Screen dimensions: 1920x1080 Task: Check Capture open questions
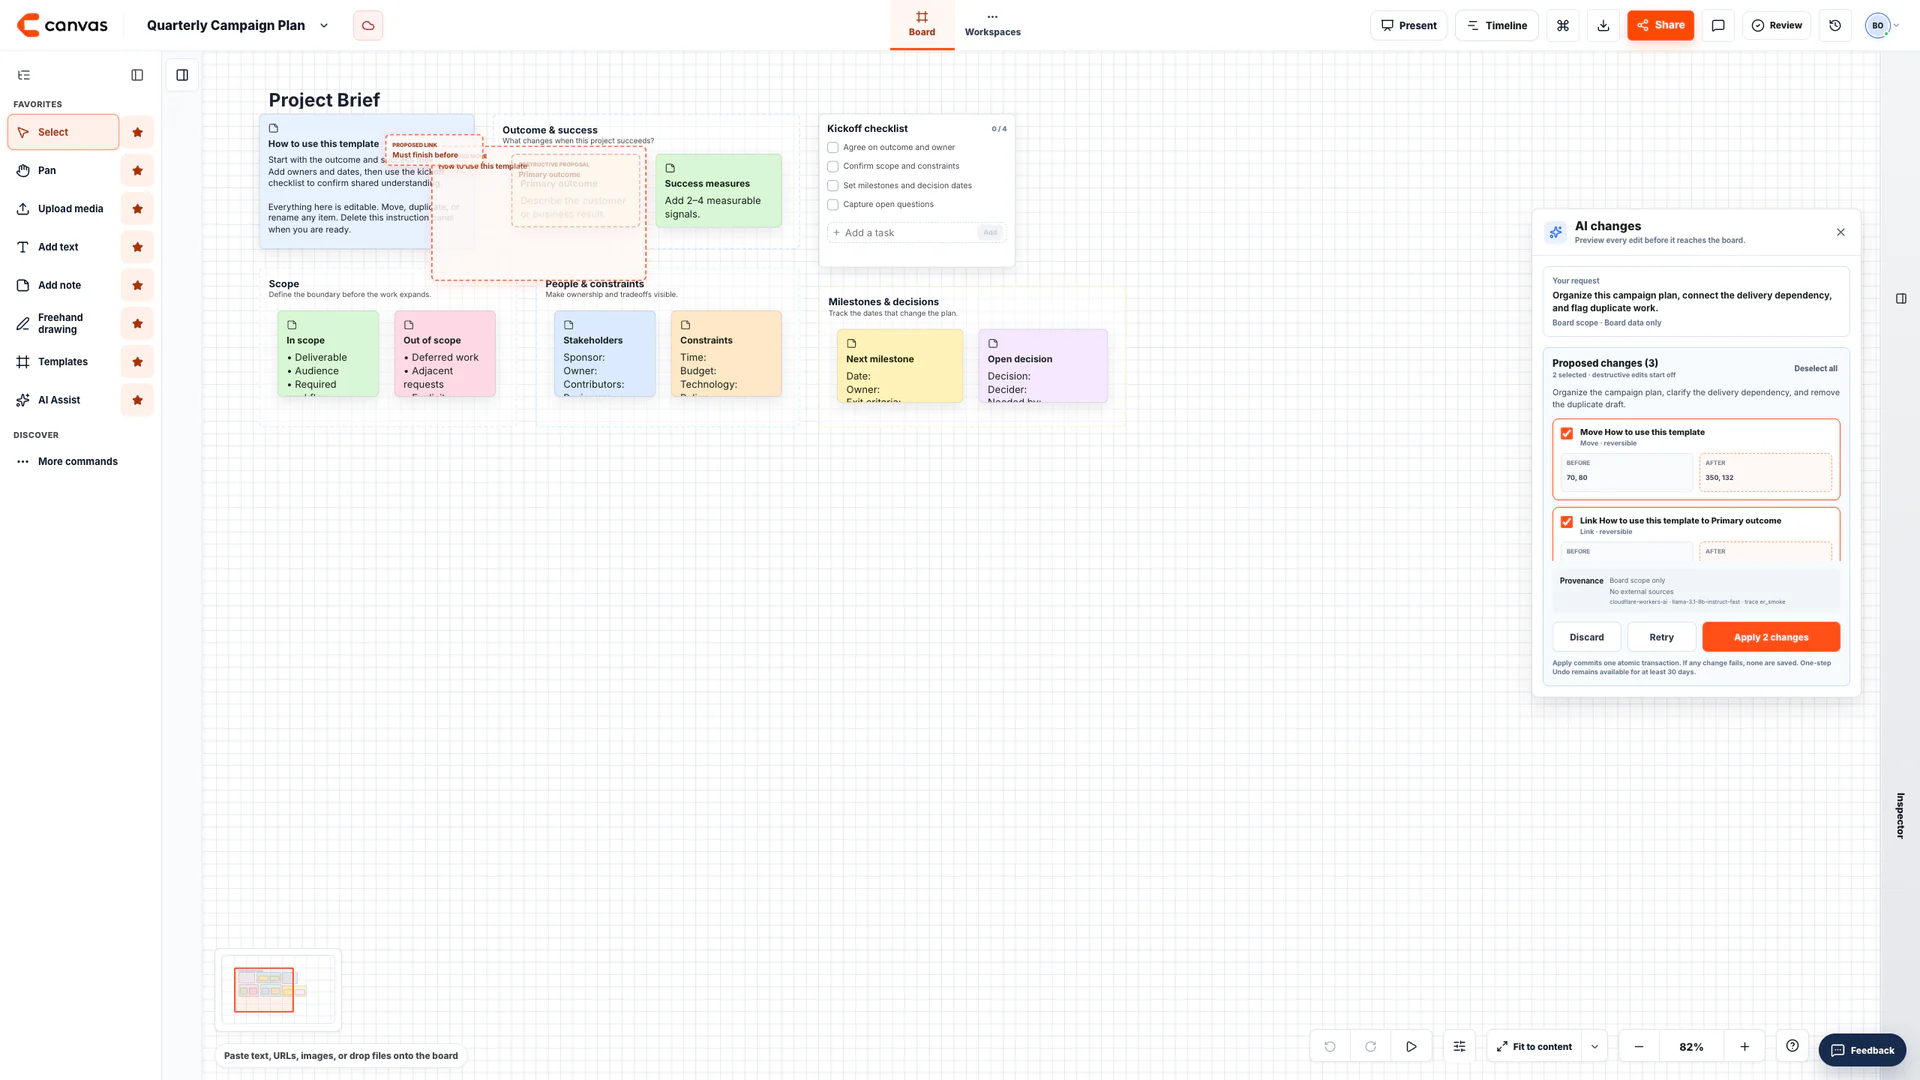click(832, 205)
